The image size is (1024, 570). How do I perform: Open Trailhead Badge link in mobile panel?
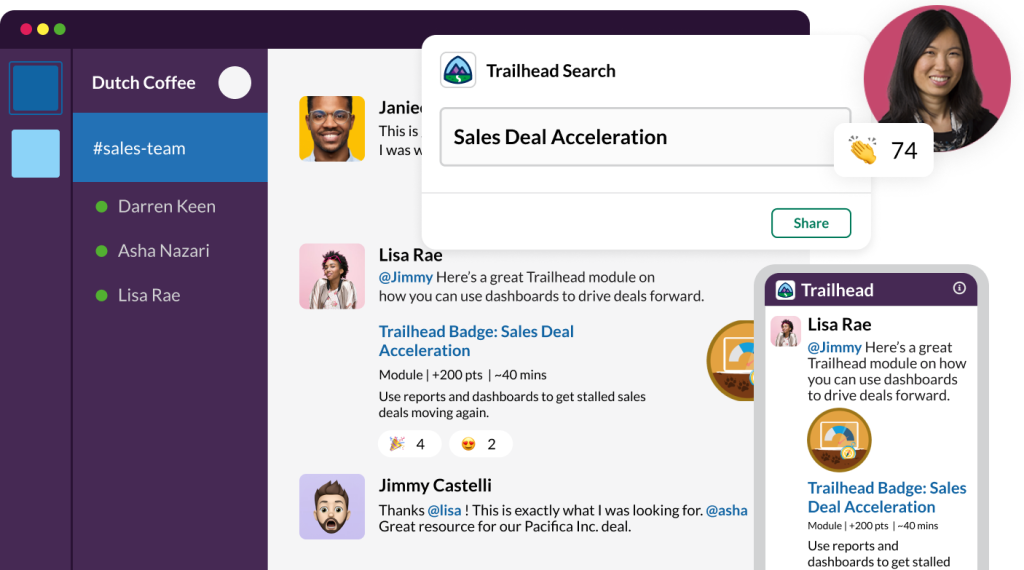click(x=887, y=498)
